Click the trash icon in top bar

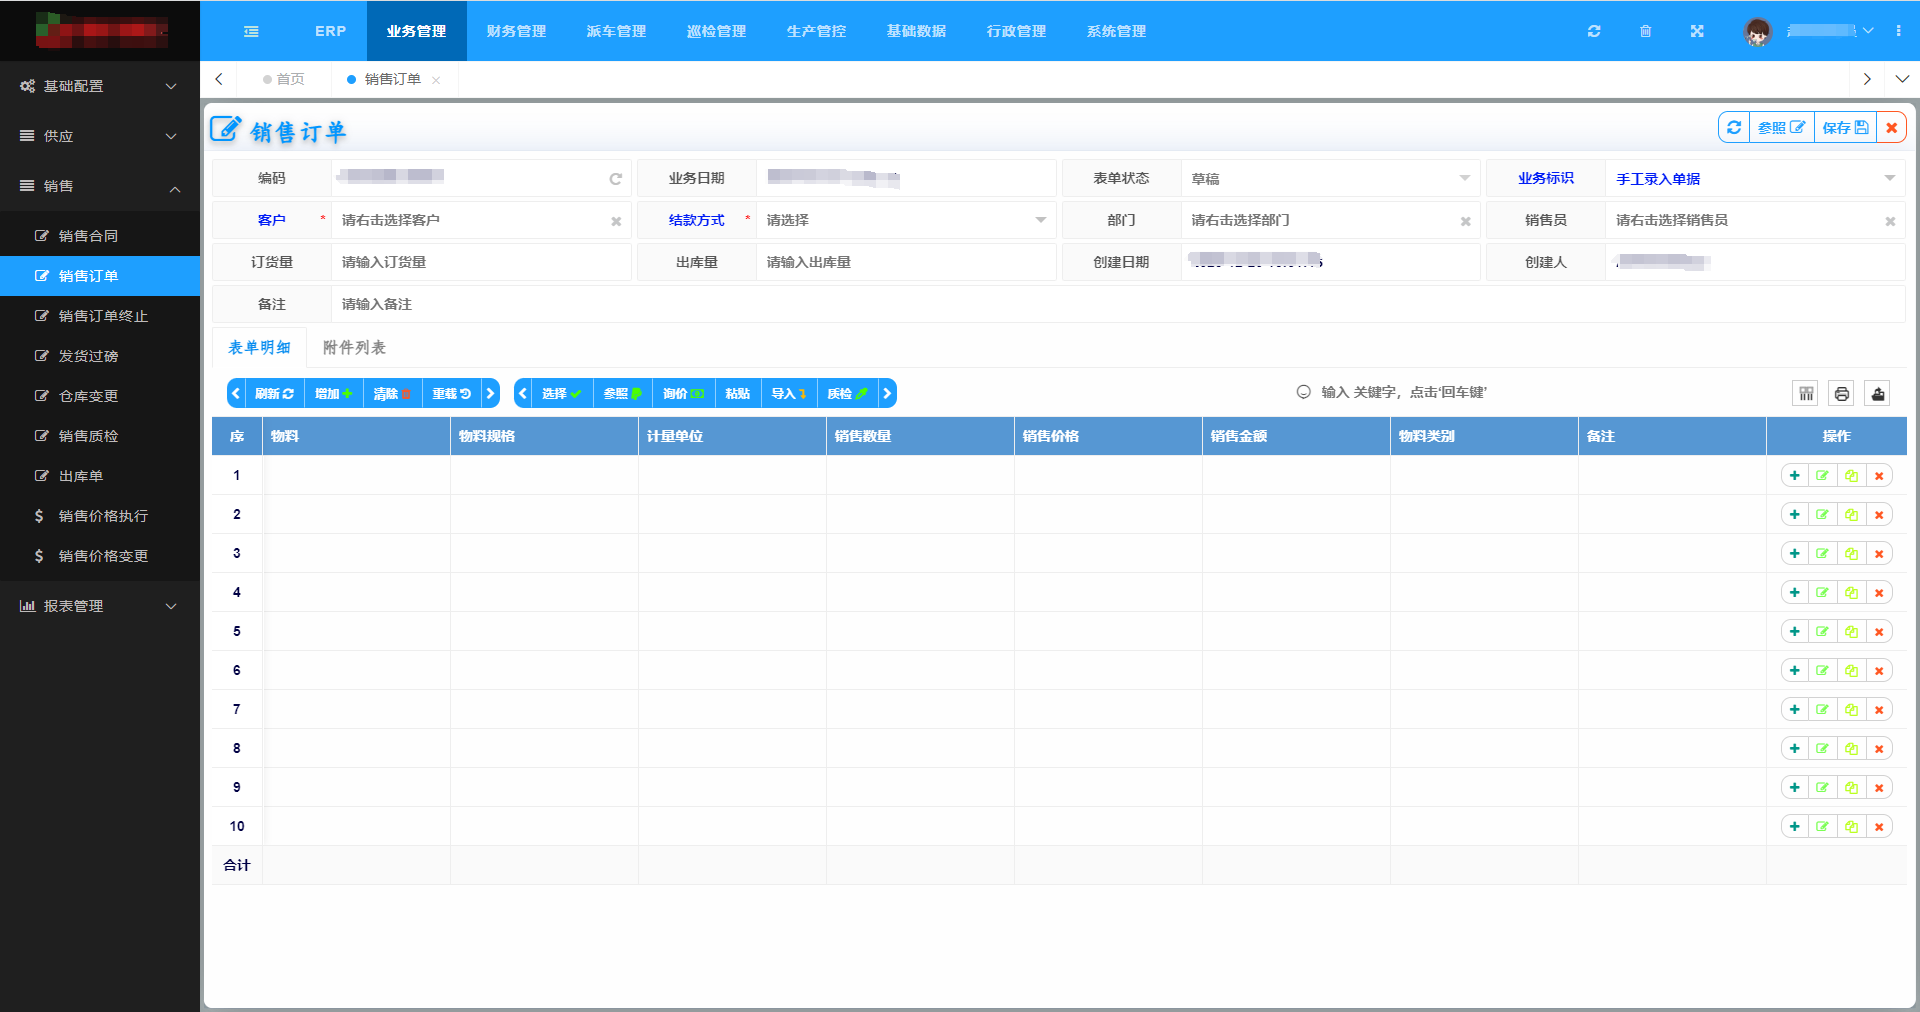pyautogui.click(x=1645, y=31)
